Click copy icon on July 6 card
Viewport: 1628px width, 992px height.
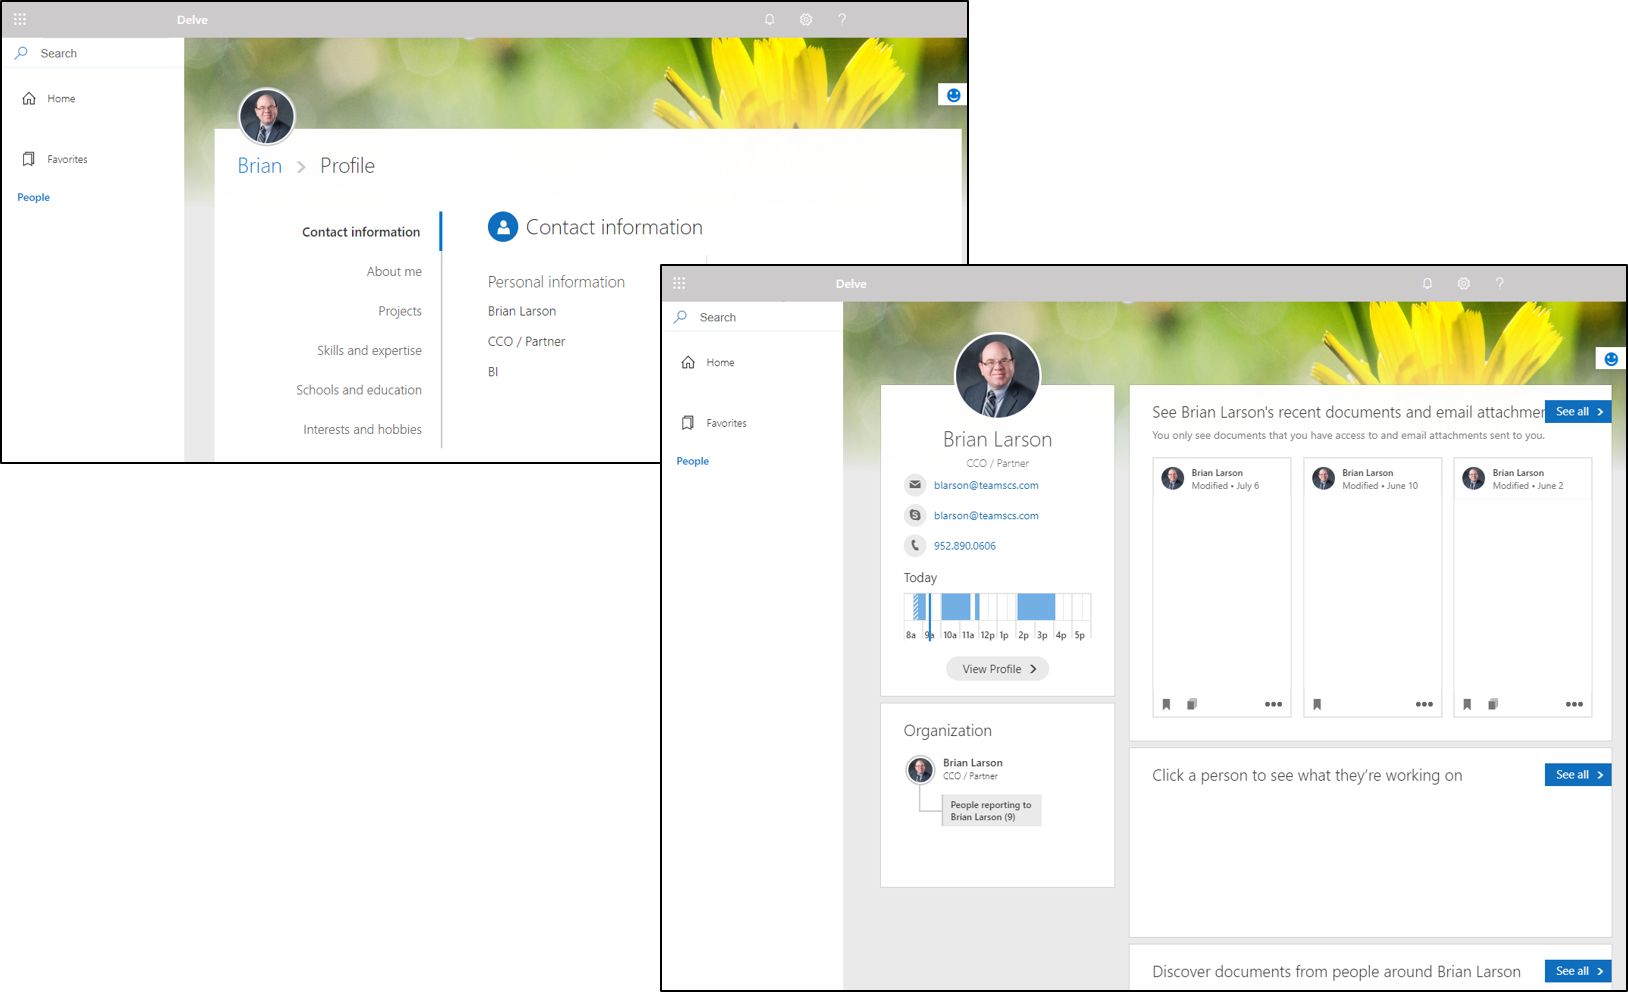click(x=1192, y=704)
